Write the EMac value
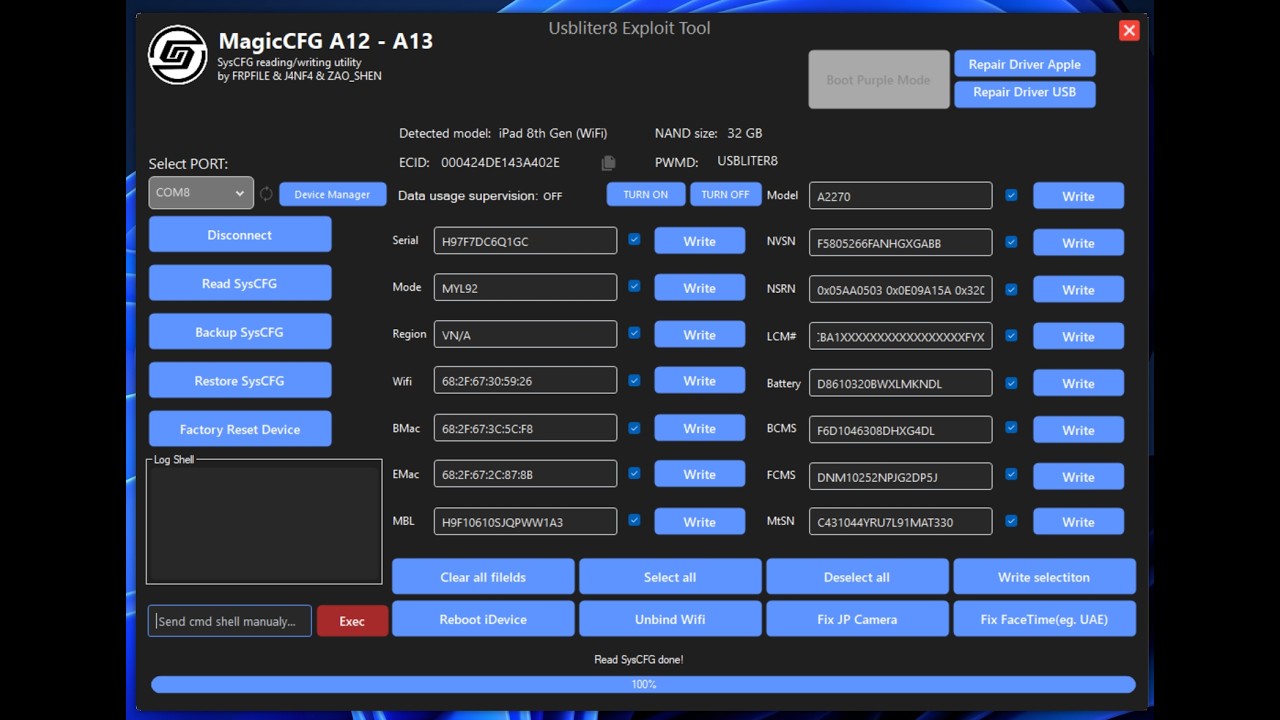Viewport: 1280px width, 720px height. coord(700,474)
